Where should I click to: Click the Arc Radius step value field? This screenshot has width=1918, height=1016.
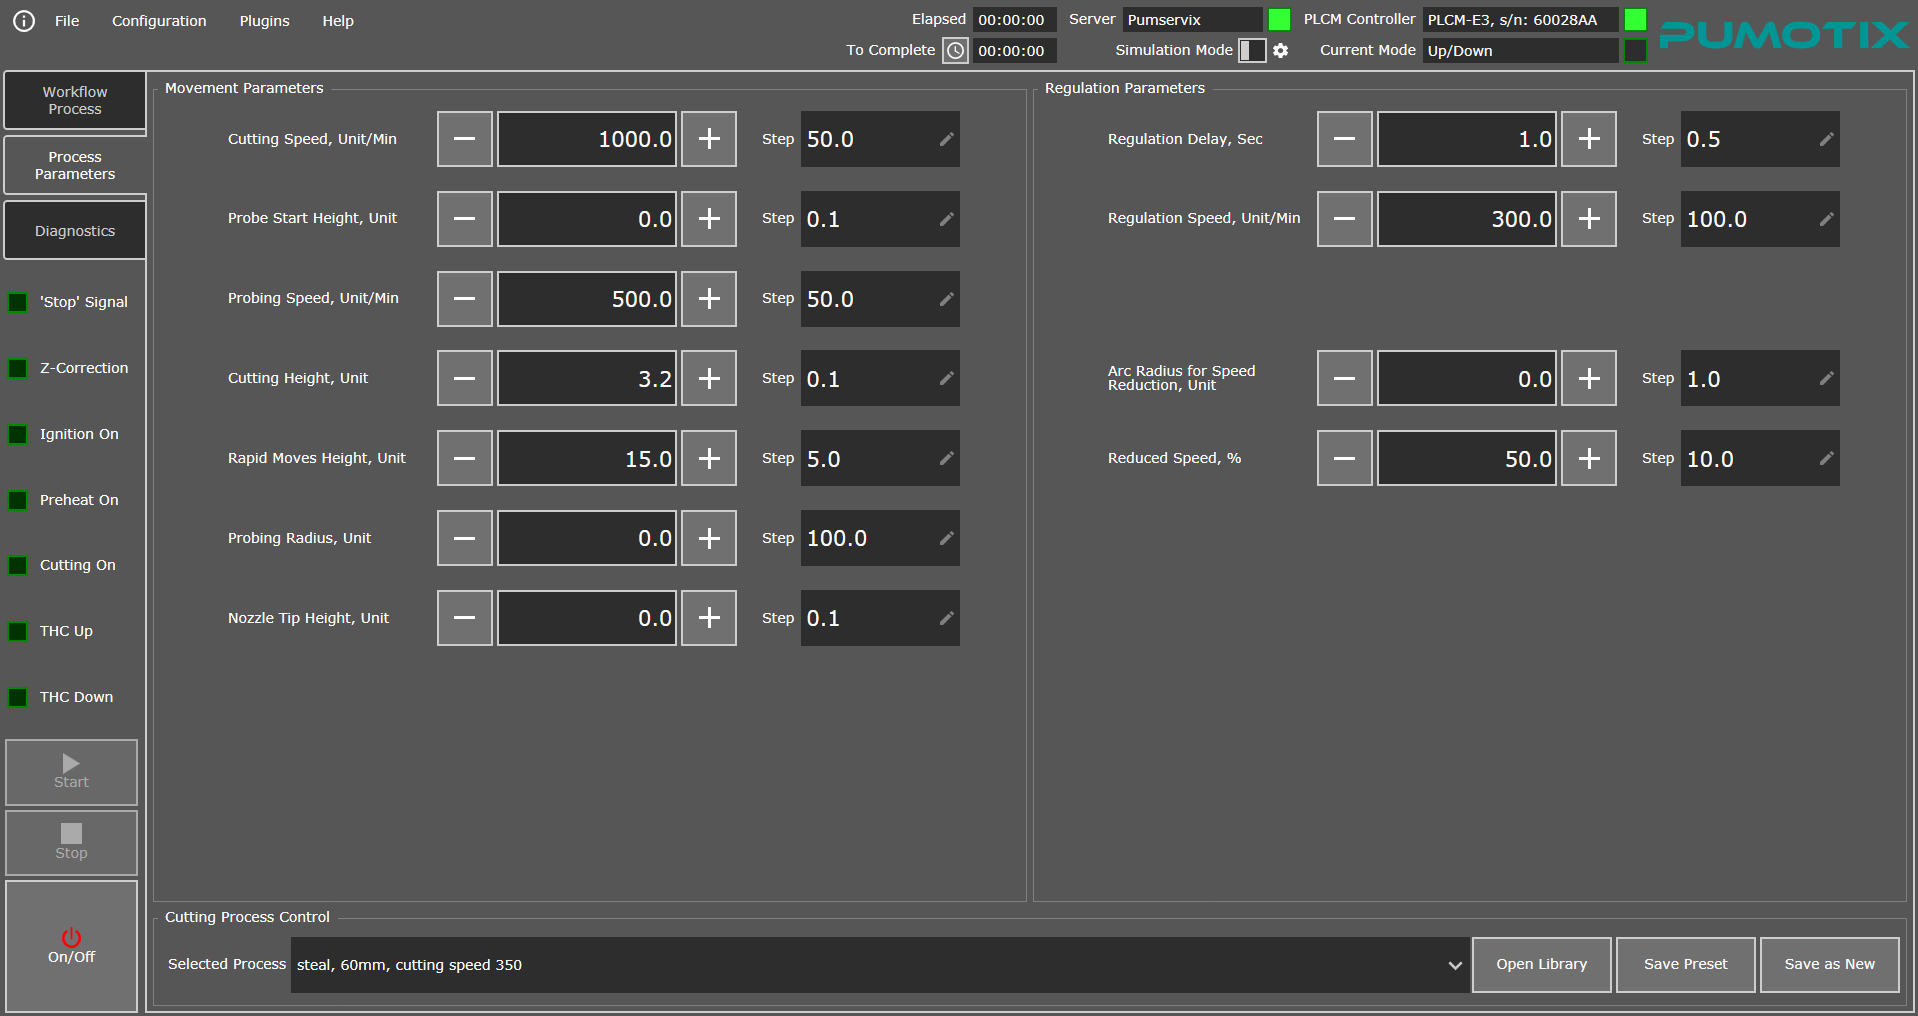[1760, 378]
